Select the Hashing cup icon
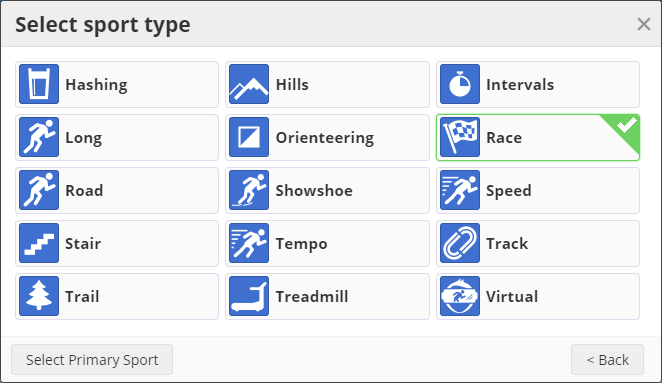Viewport: 662px width, 383px height. [x=39, y=84]
